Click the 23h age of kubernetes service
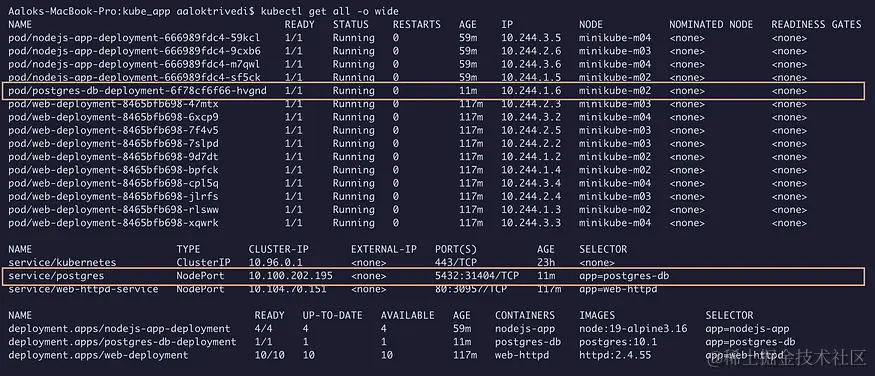 (x=546, y=263)
